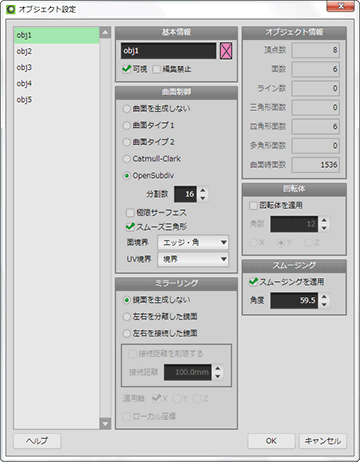This screenshot has height=462, width=360.
Task: Increase the 分割数 value with up arrow
Action: tap(203, 190)
